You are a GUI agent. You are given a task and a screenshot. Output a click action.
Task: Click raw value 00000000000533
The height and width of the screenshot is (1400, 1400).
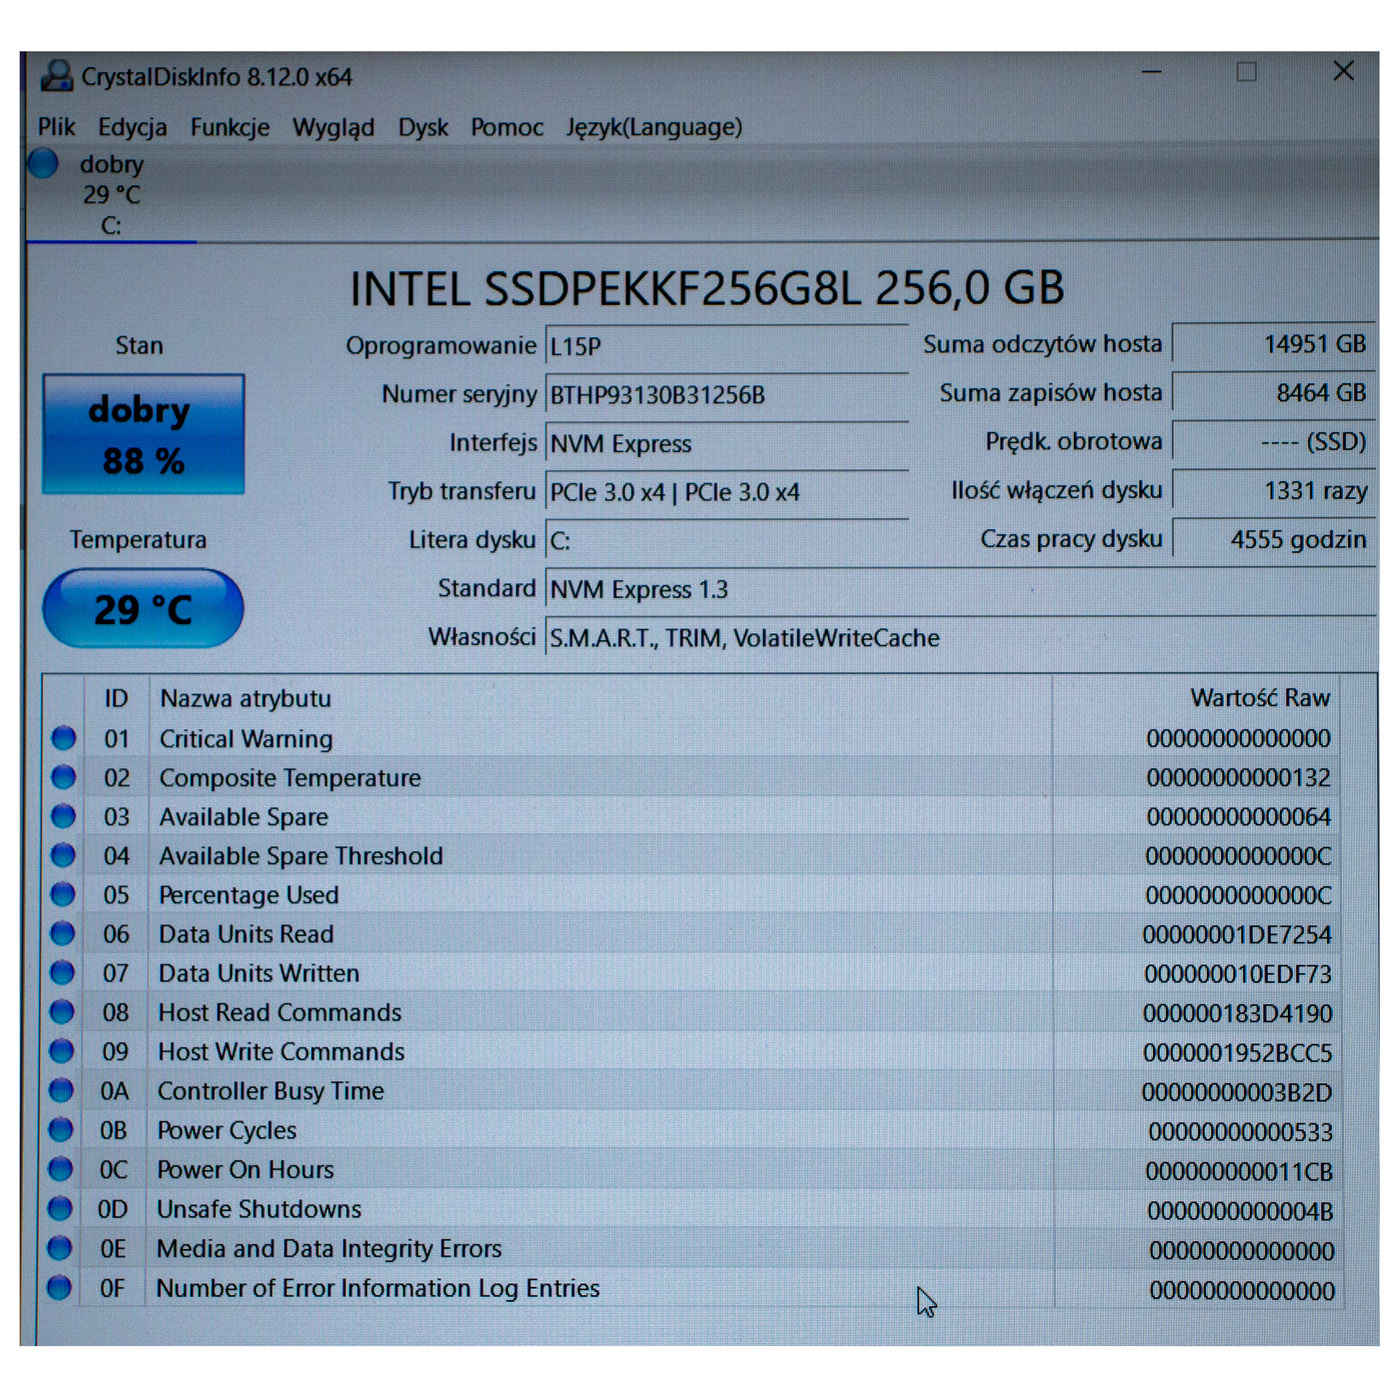pyautogui.click(x=1240, y=1132)
